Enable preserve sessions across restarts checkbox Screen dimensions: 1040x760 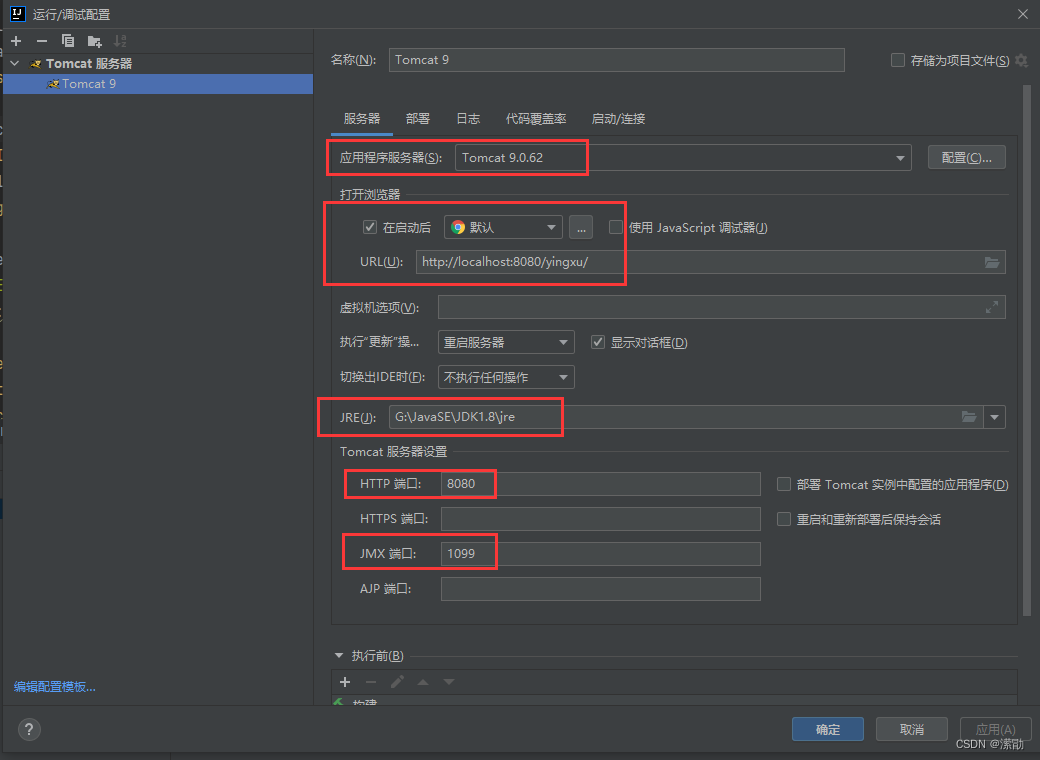click(784, 519)
